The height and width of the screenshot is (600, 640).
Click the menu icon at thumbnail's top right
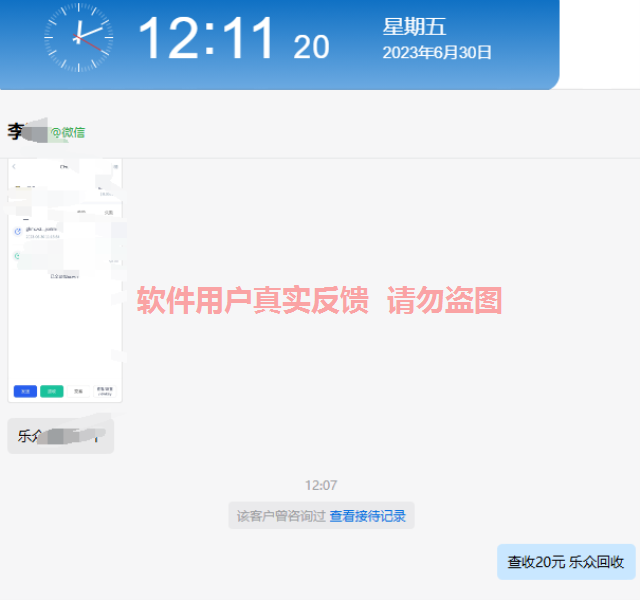pyautogui.click(x=116, y=166)
